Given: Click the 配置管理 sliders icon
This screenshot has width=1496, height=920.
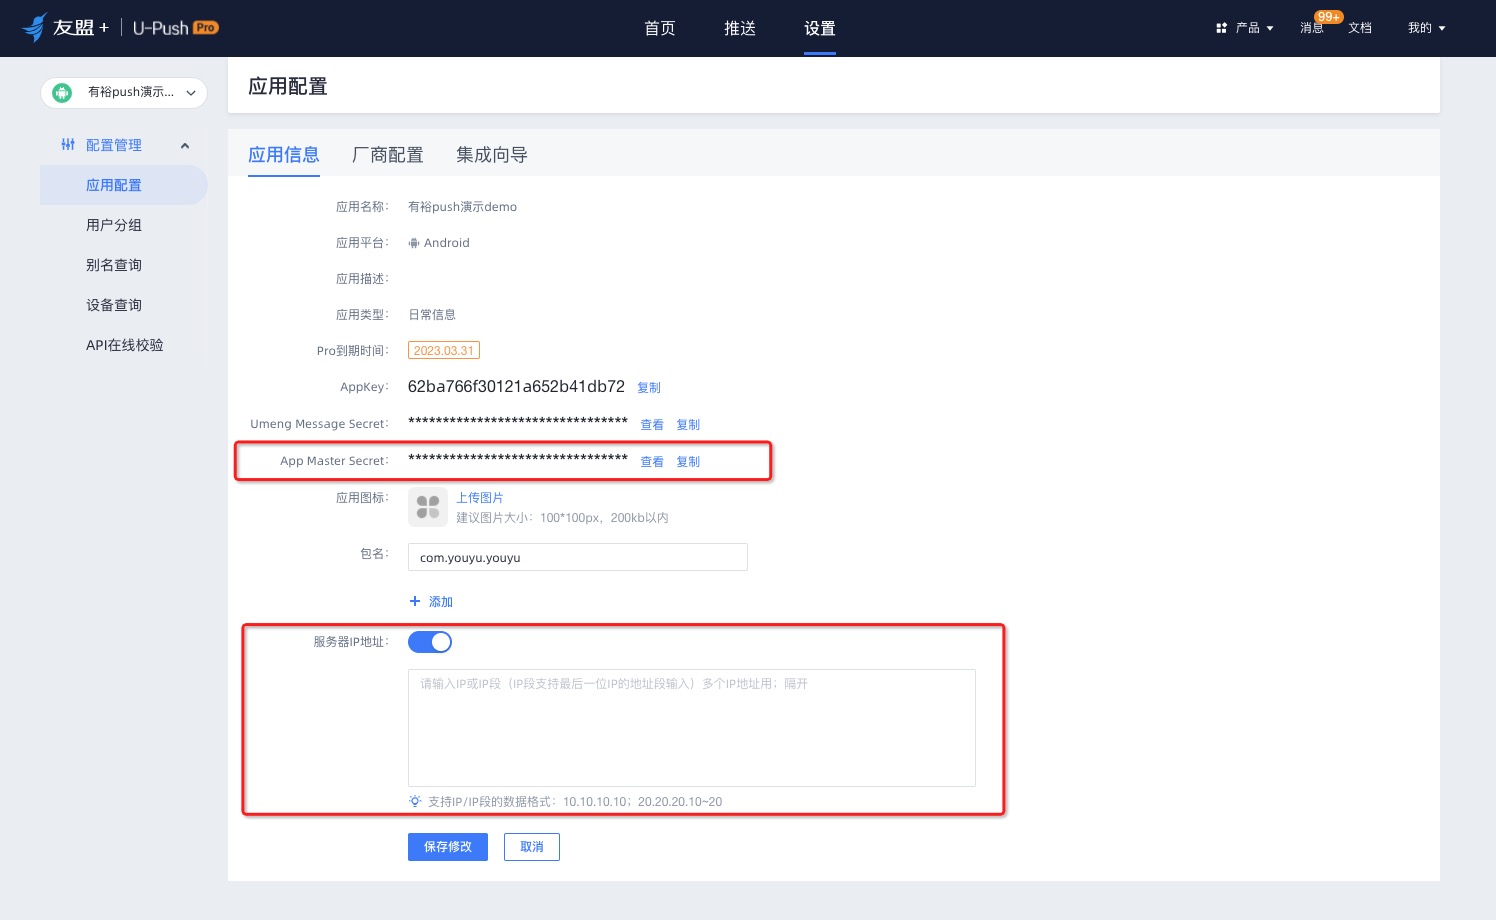Looking at the screenshot, I should pos(68,145).
